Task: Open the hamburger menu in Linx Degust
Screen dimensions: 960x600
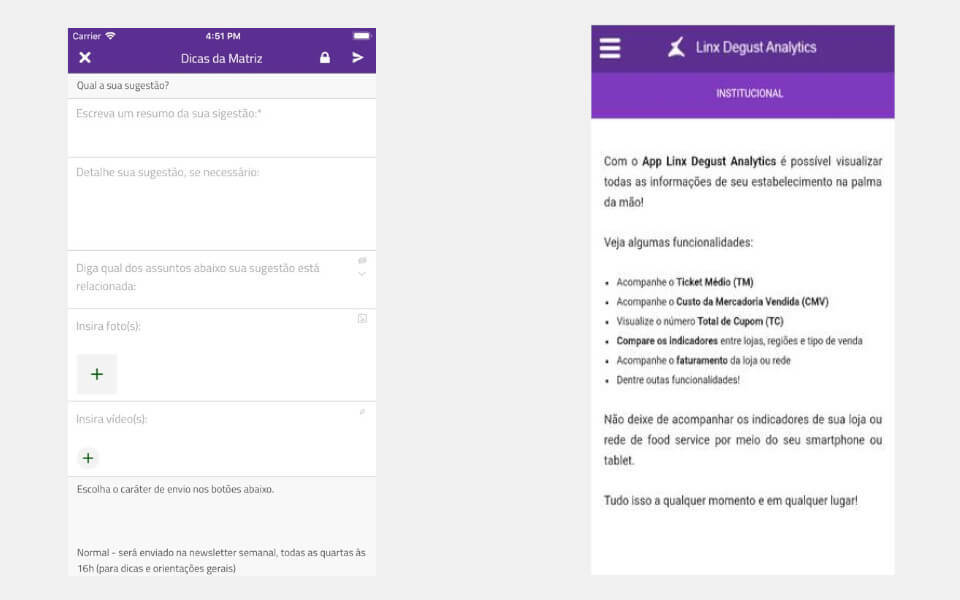Action: click(x=610, y=48)
